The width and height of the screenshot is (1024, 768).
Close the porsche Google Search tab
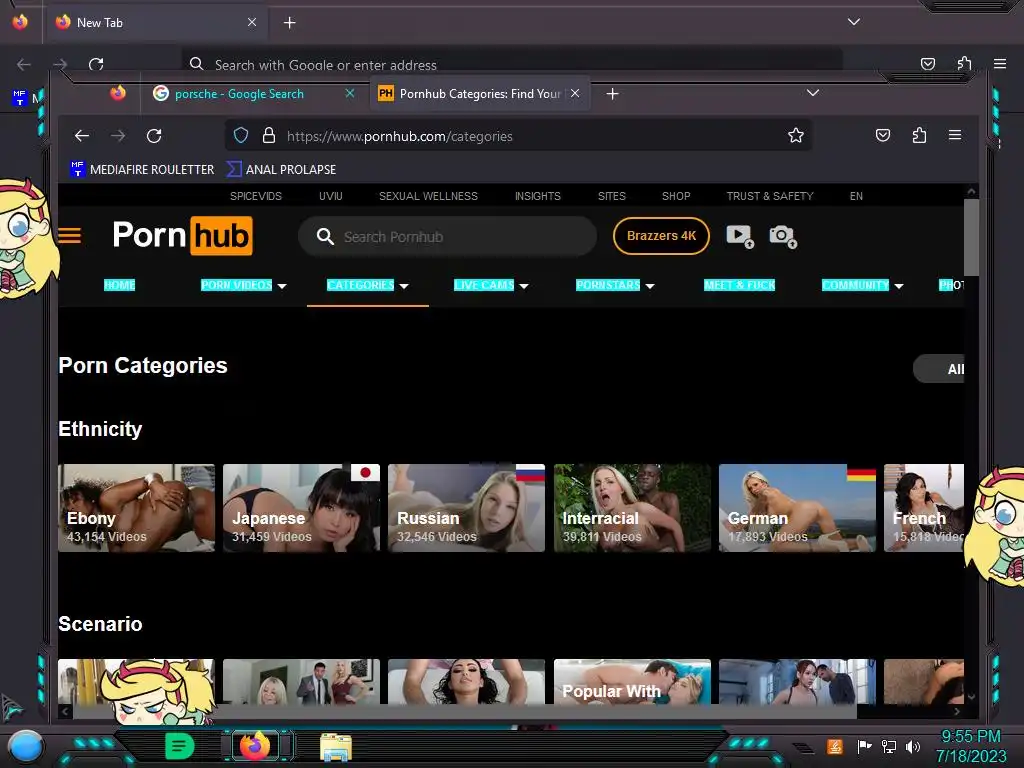pos(350,93)
